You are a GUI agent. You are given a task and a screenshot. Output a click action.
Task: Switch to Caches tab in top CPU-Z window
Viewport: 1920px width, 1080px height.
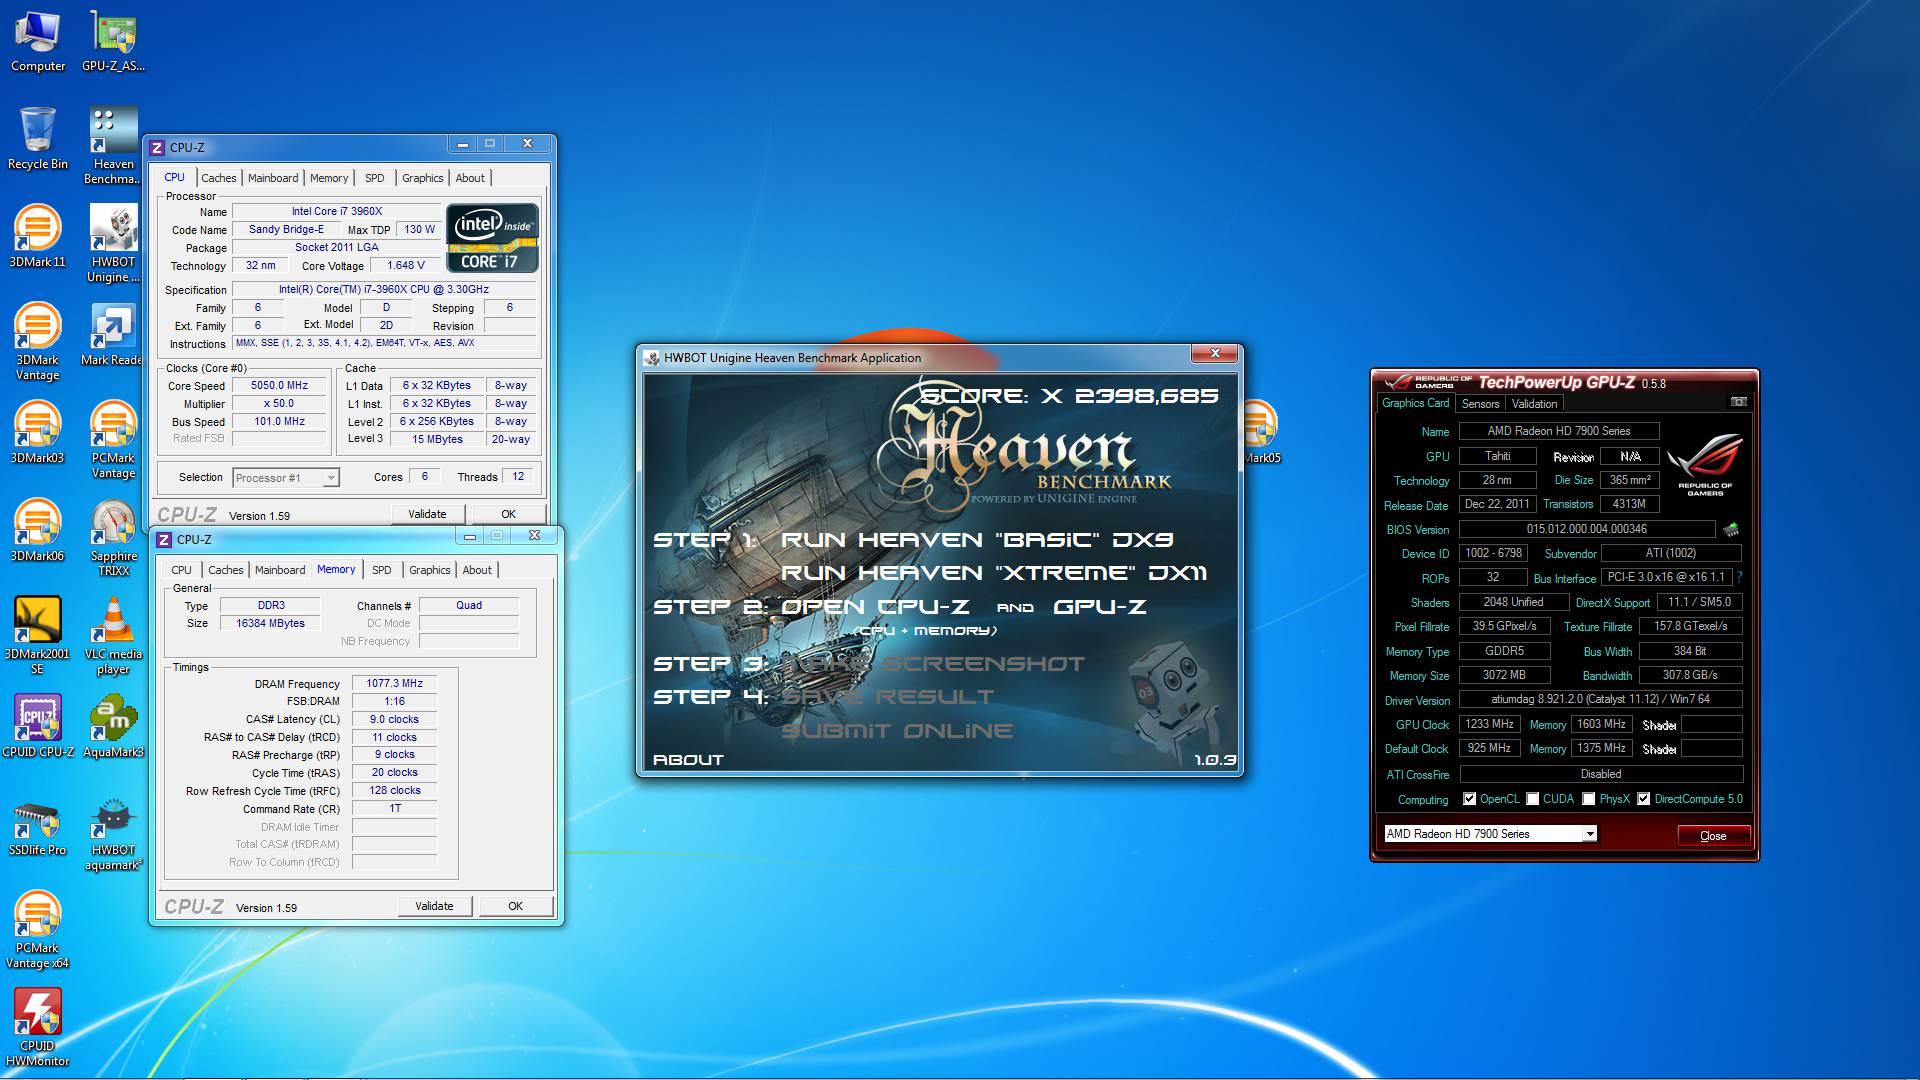pyautogui.click(x=218, y=178)
